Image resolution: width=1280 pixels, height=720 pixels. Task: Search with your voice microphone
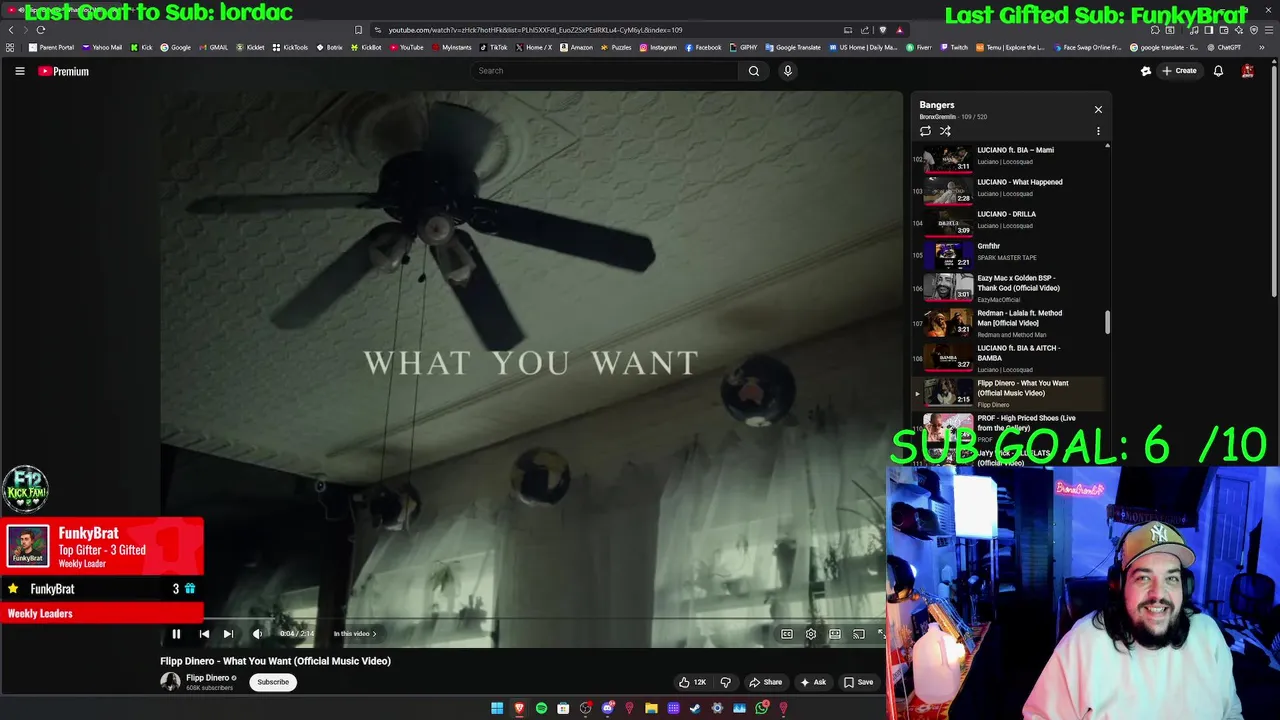point(788,71)
